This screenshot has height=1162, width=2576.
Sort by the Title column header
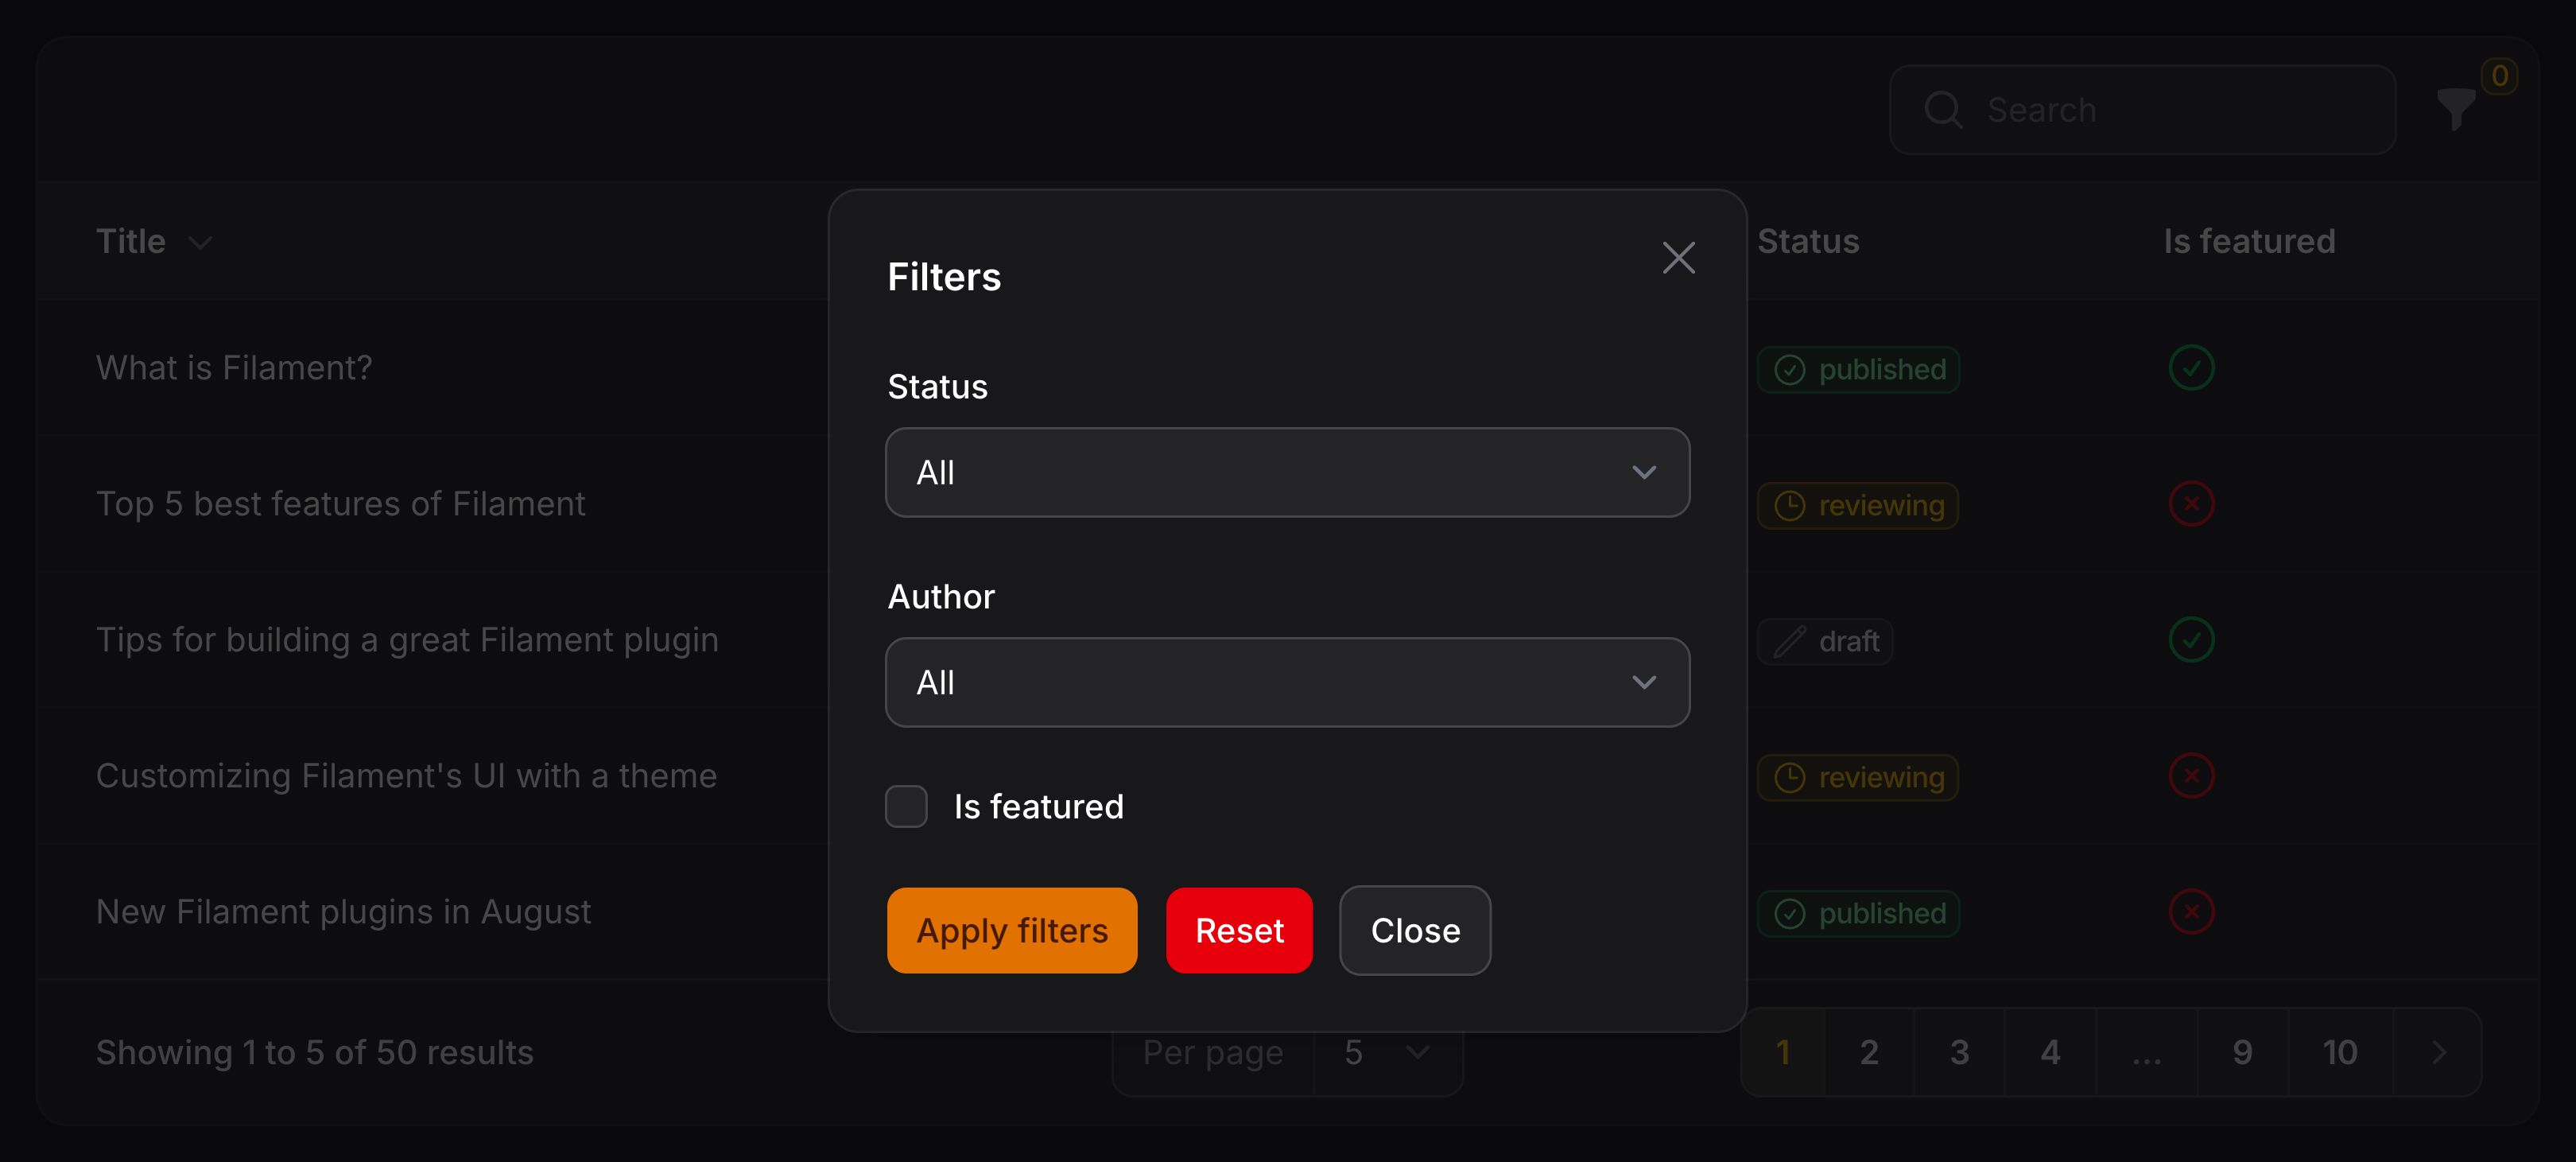(x=131, y=241)
